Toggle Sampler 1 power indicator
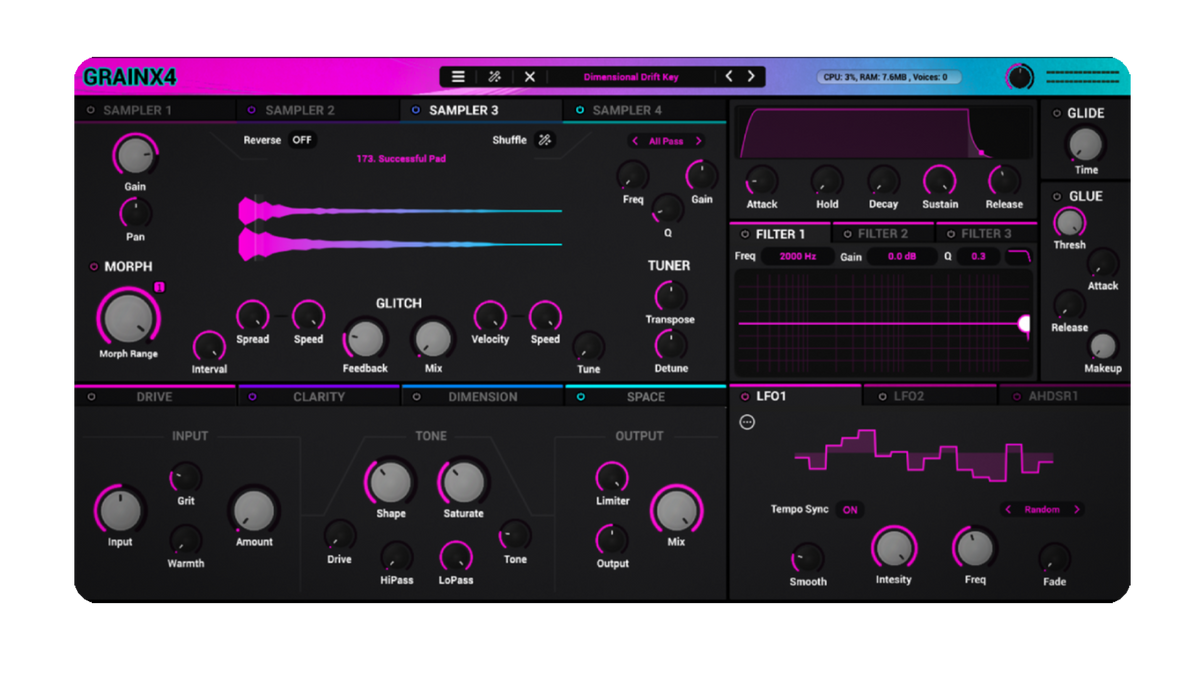1200x675 pixels. (x=91, y=110)
